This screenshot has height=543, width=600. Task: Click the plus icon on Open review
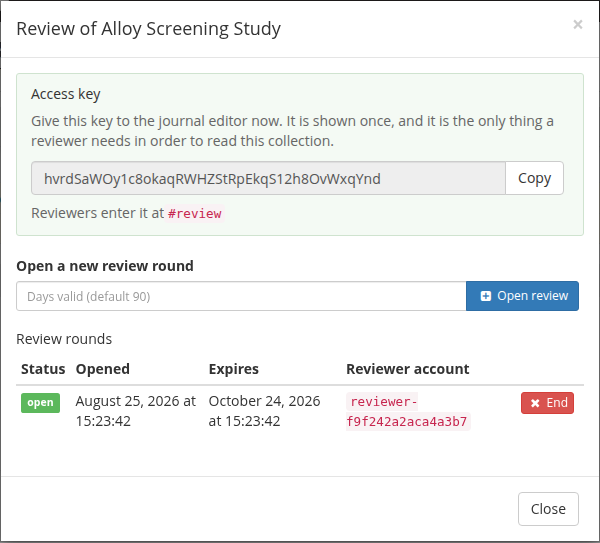[486, 296]
